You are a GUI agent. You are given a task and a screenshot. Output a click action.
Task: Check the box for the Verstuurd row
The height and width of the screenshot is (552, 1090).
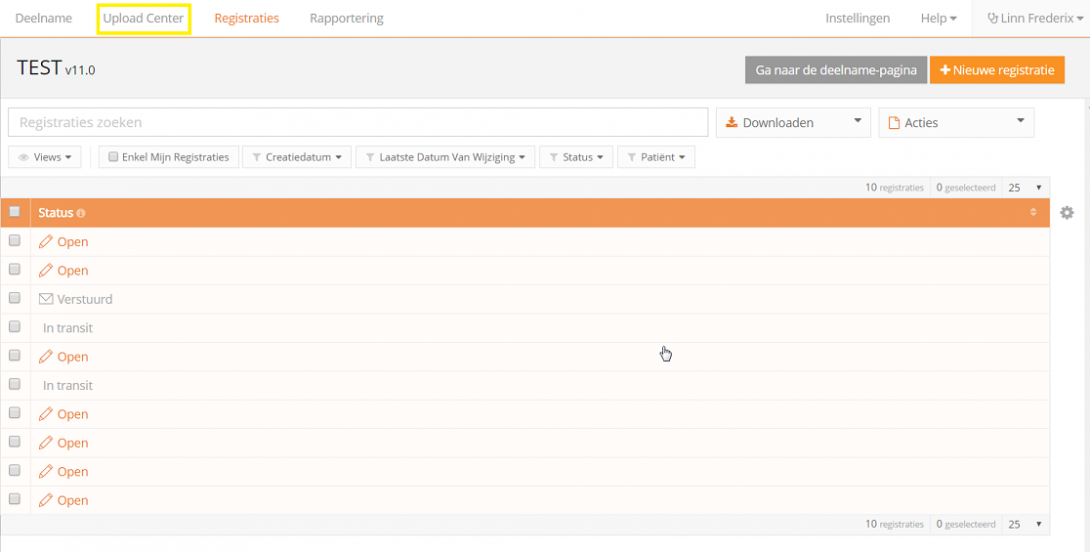pos(15,299)
